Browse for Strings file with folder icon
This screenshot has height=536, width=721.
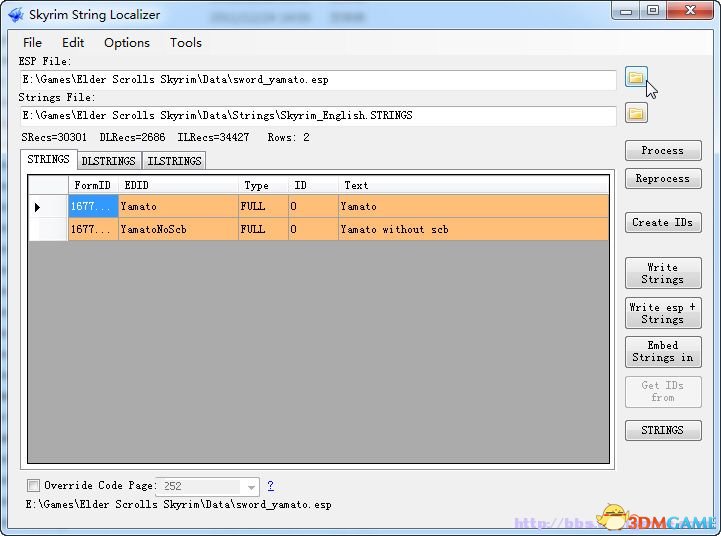(636, 113)
